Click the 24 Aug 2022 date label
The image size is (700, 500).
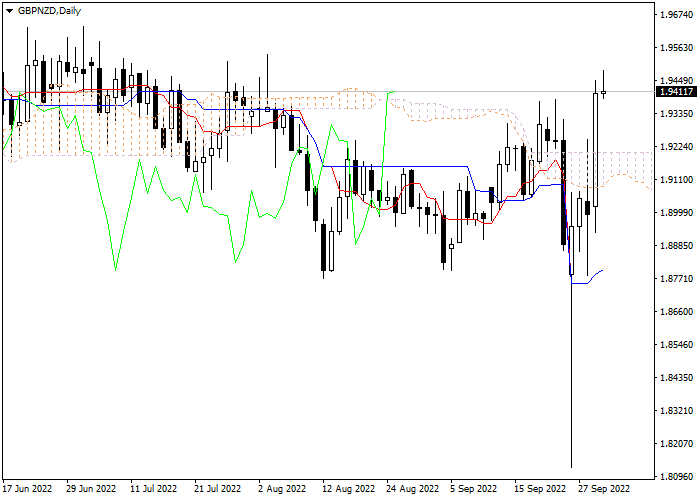[413, 489]
